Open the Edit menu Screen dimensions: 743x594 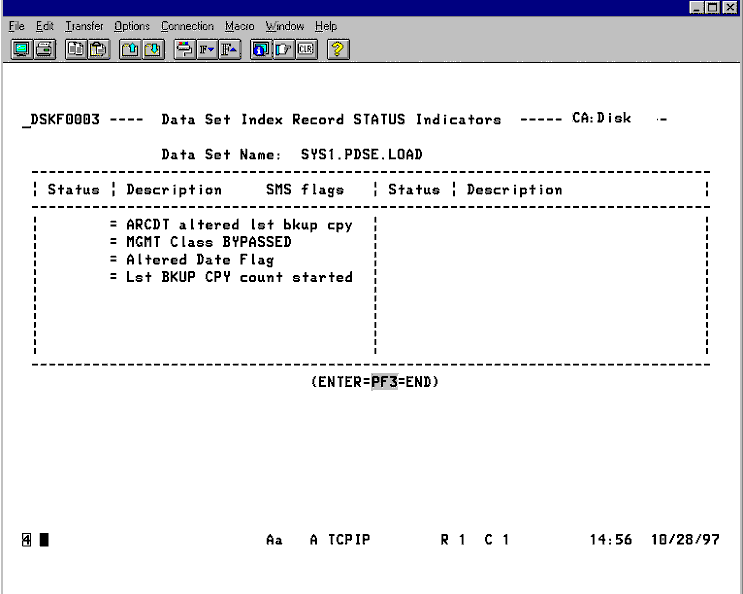pyautogui.click(x=45, y=26)
